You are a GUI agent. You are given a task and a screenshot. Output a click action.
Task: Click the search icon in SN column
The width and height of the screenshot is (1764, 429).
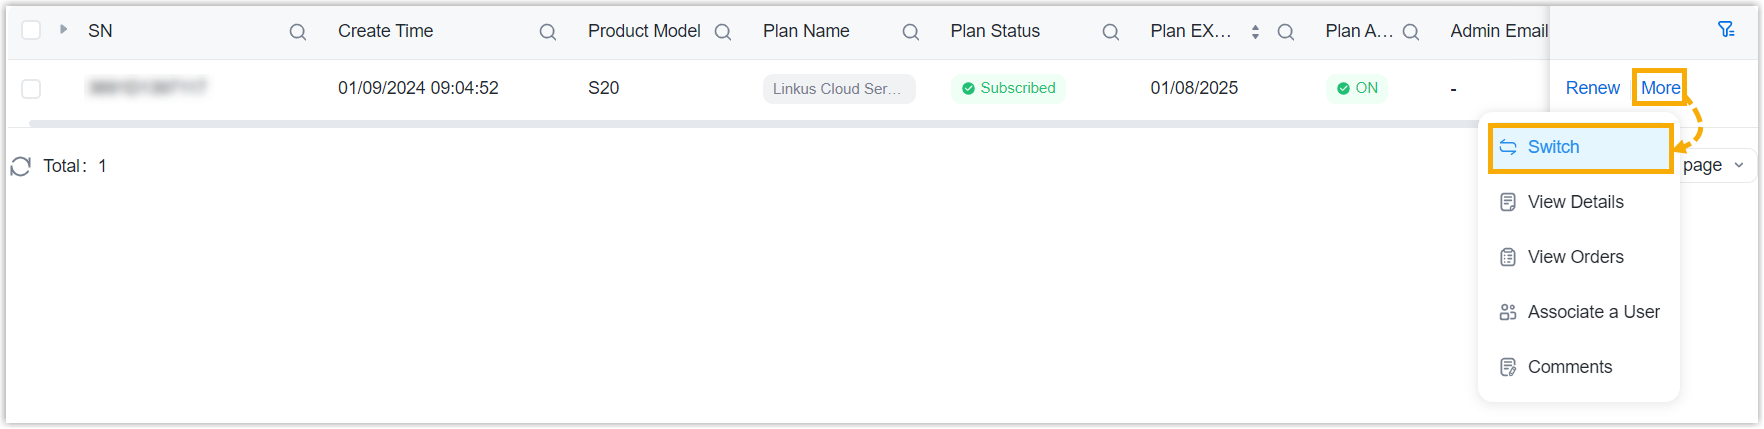click(x=298, y=32)
